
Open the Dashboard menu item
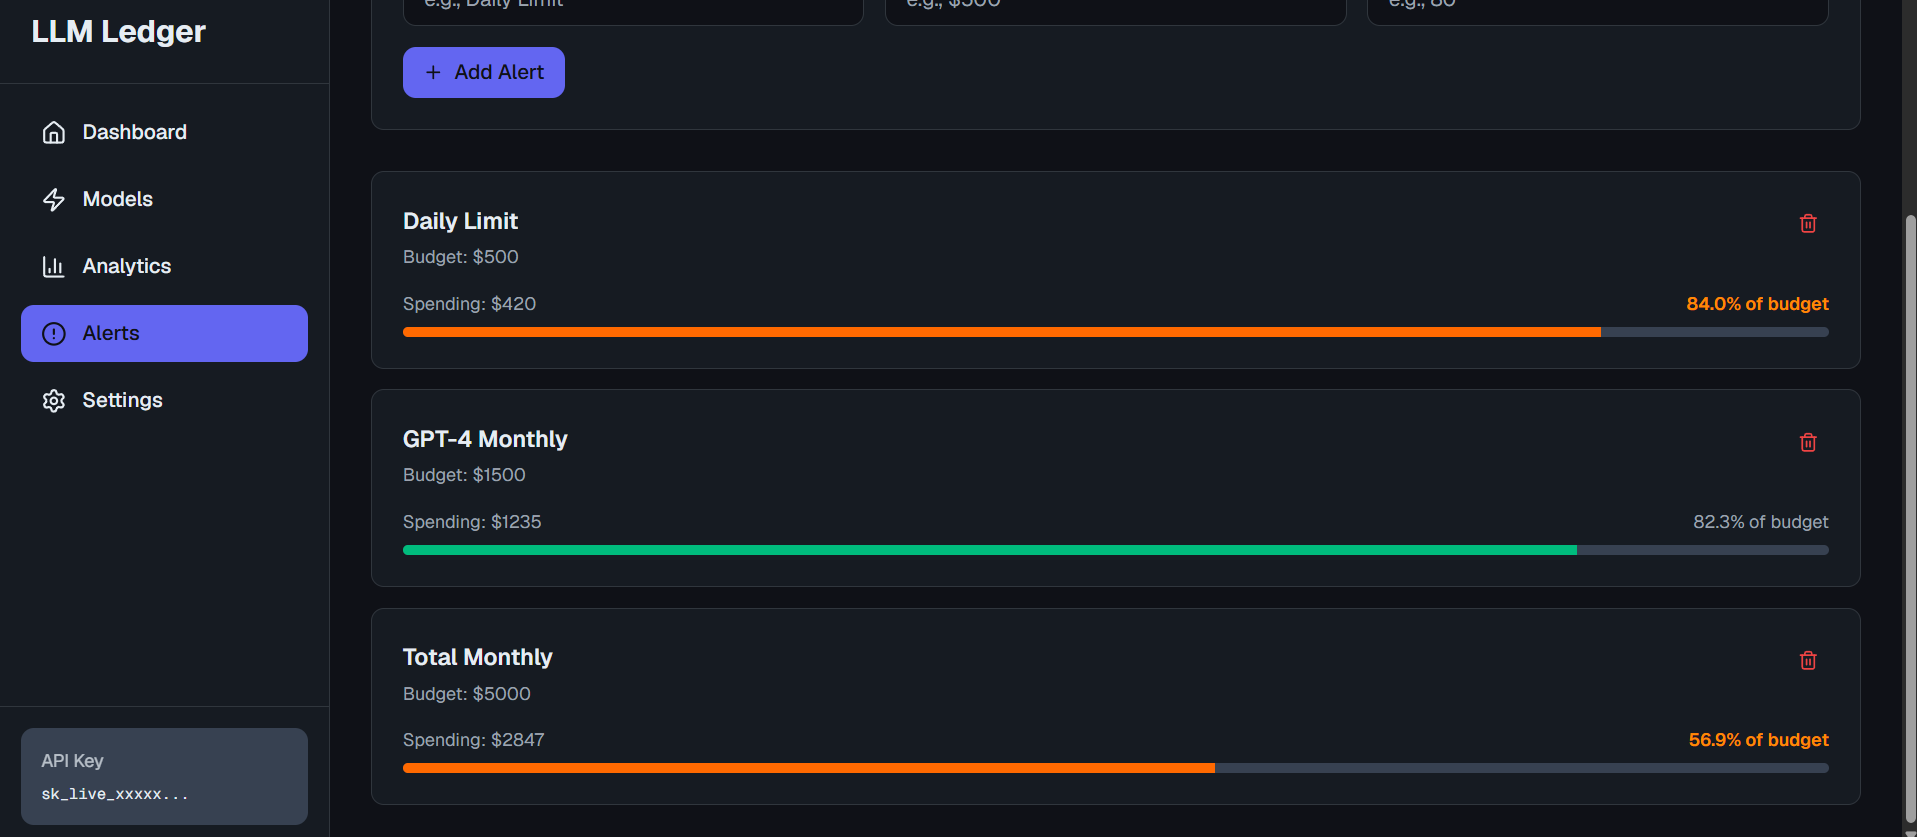[x=164, y=132]
